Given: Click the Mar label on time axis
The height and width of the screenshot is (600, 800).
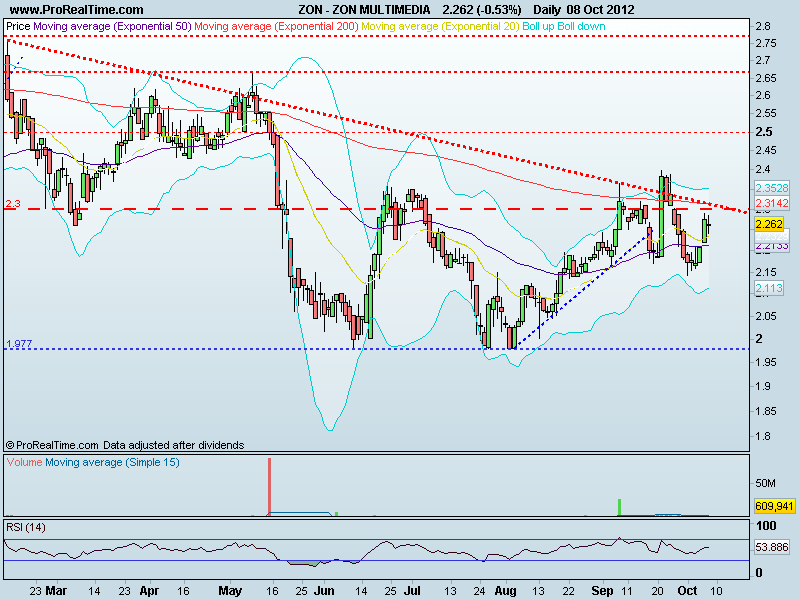Looking at the screenshot, I should (x=56, y=591).
